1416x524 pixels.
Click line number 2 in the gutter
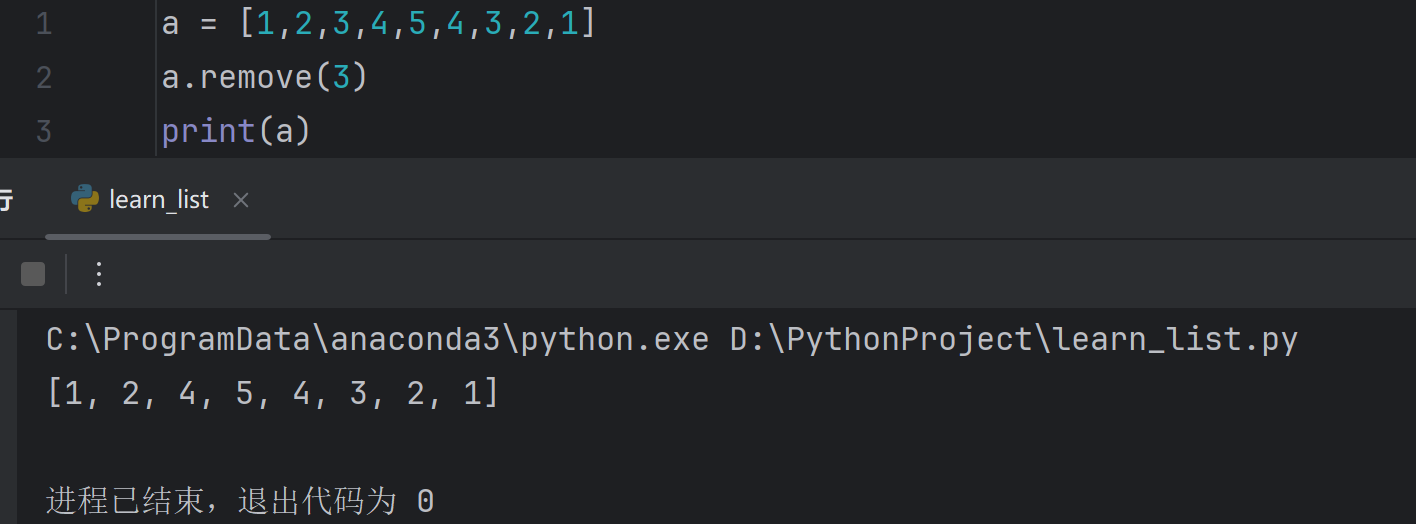pyautogui.click(x=43, y=78)
